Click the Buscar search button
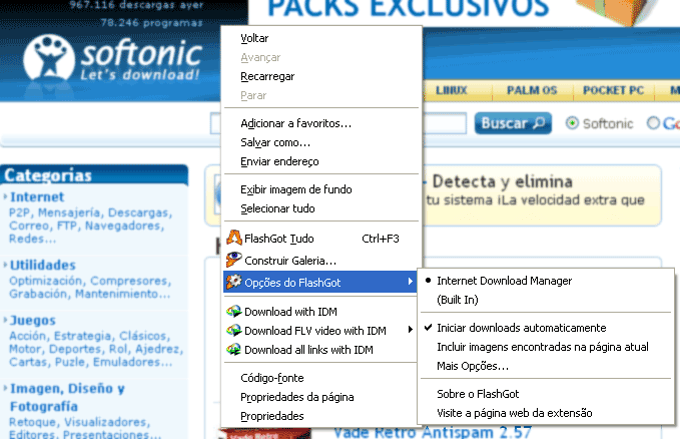Viewport: 680px width, 439px height. click(513, 123)
